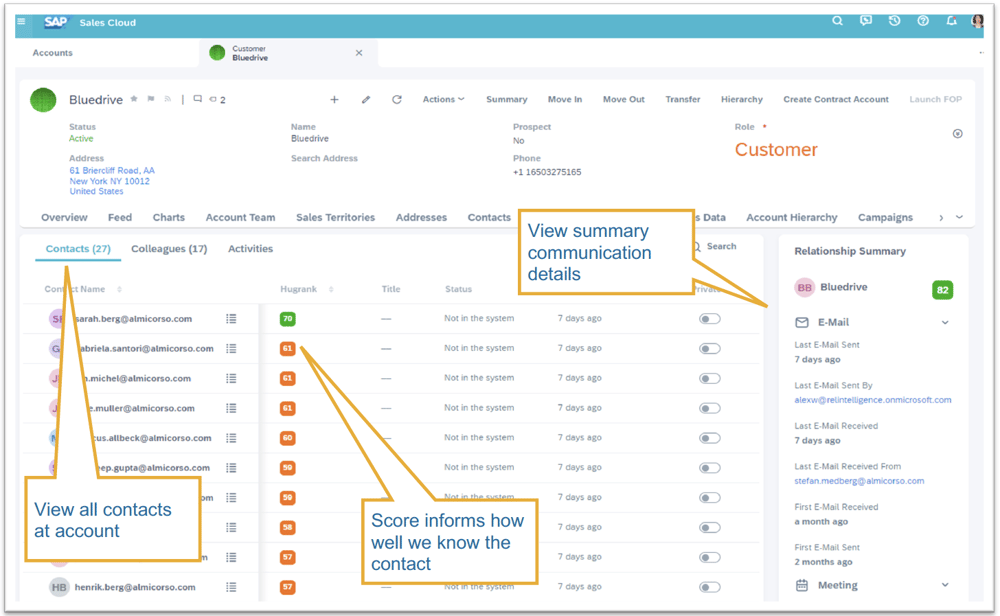
Task: Switch to the Sales Territories tab
Action: [x=335, y=217]
